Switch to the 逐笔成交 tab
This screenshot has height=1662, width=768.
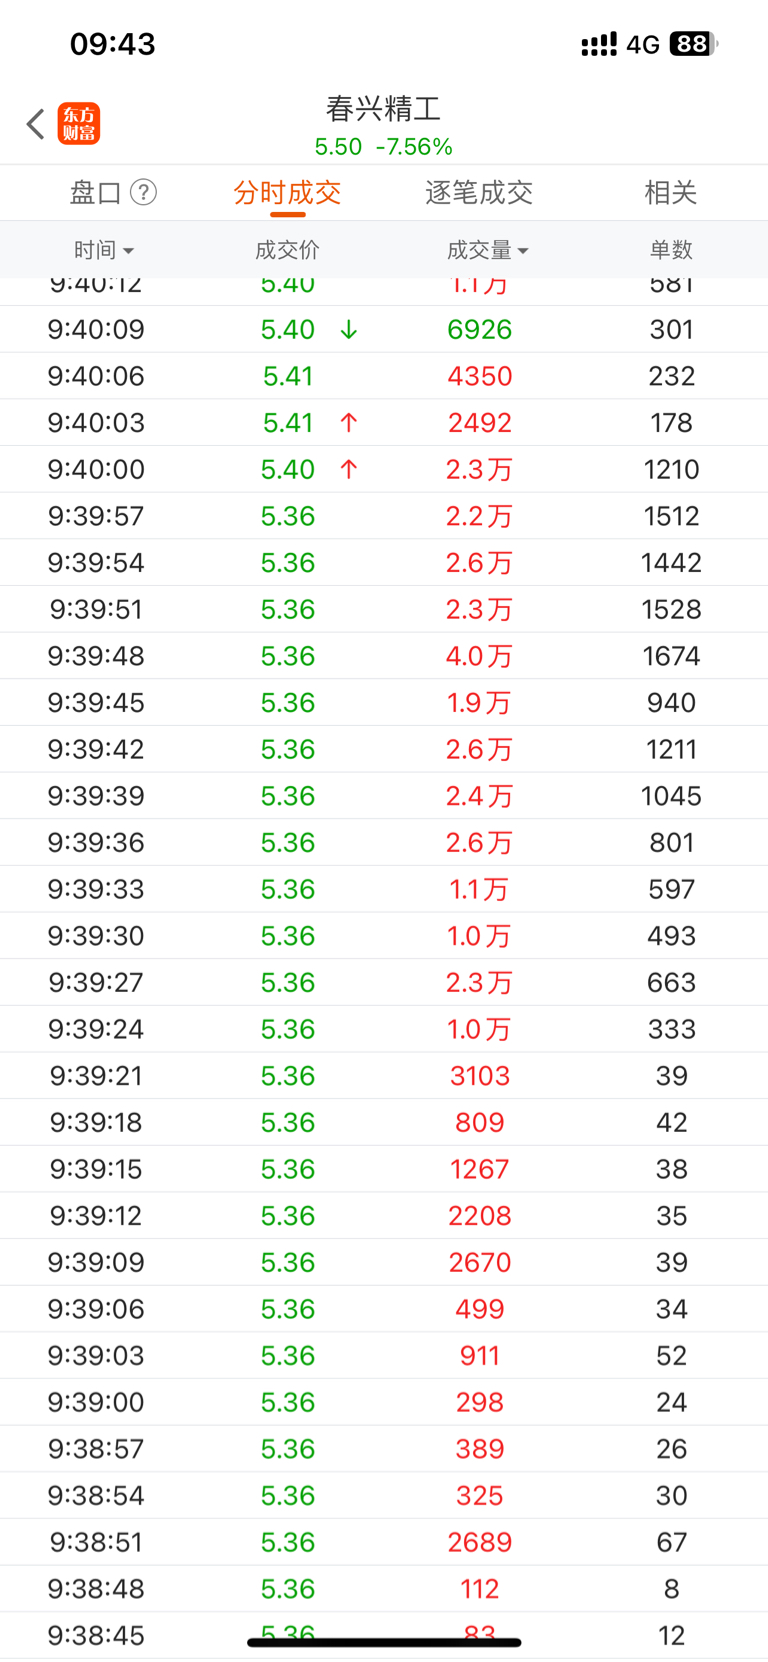[479, 192]
